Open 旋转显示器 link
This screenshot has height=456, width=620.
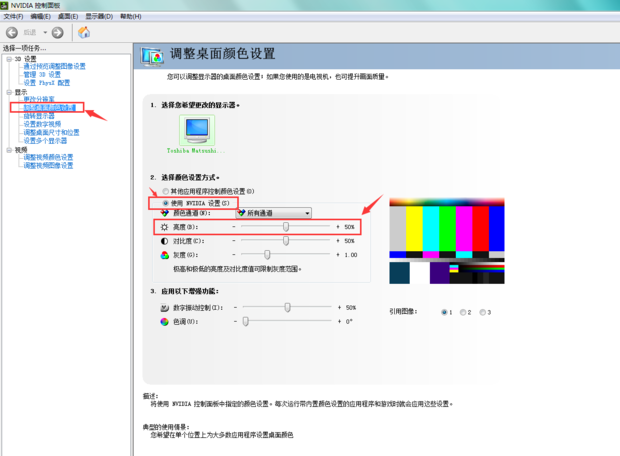point(39,116)
